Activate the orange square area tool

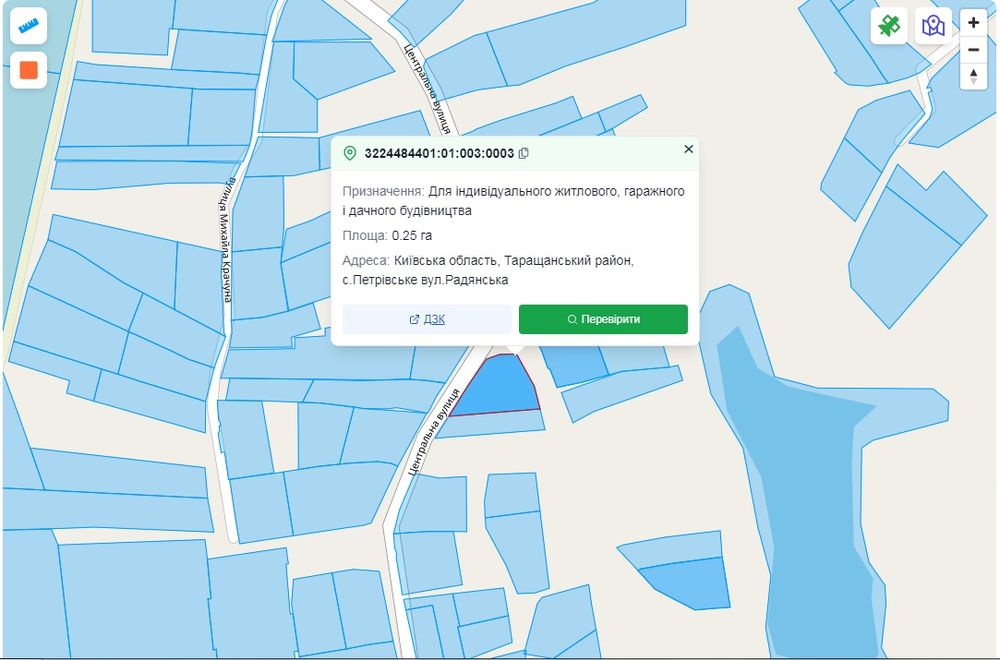tap(29, 70)
